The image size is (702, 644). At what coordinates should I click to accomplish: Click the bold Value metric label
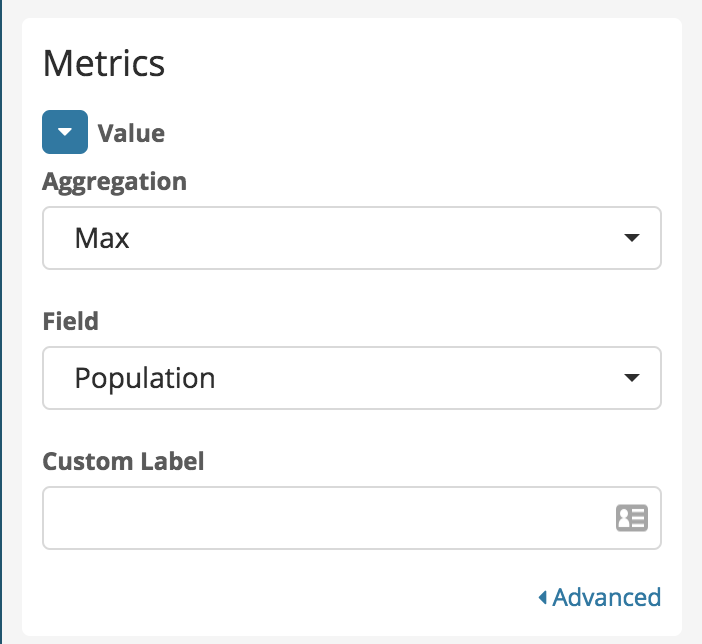tap(131, 133)
